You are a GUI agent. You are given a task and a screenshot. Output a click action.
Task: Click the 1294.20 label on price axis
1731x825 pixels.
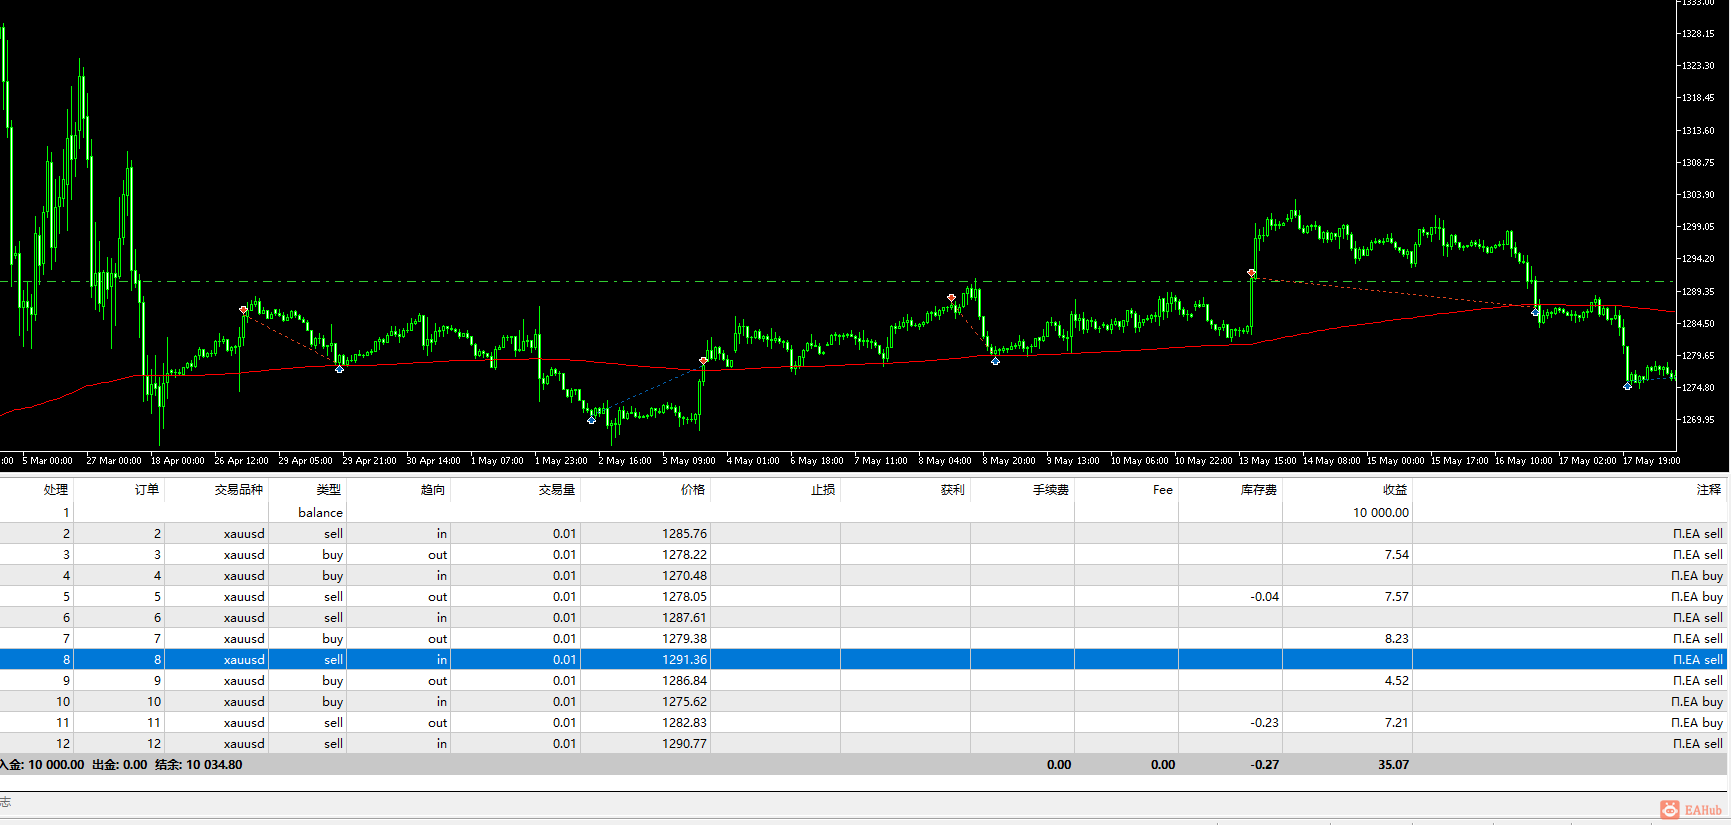[x=1698, y=259]
